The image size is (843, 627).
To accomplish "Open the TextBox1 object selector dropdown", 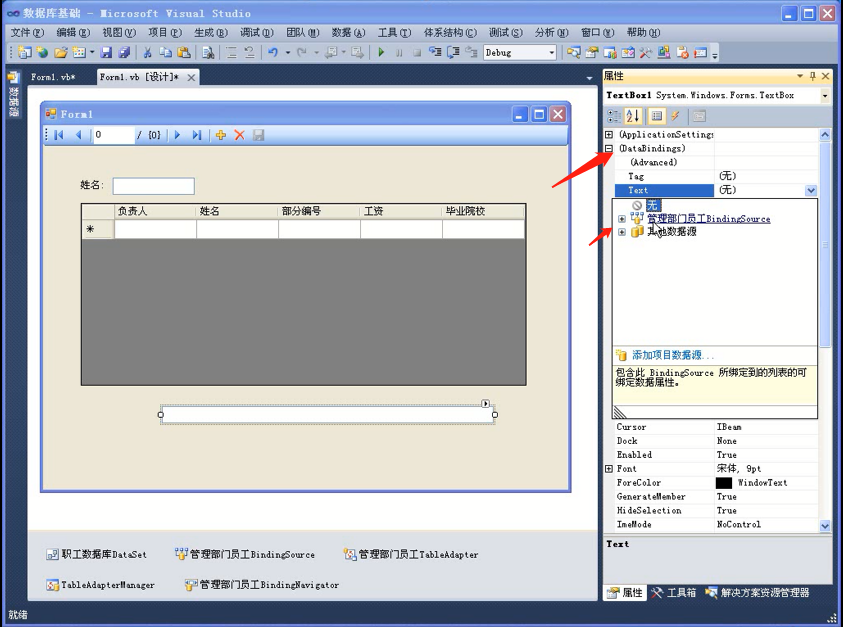I will (x=825, y=96).
